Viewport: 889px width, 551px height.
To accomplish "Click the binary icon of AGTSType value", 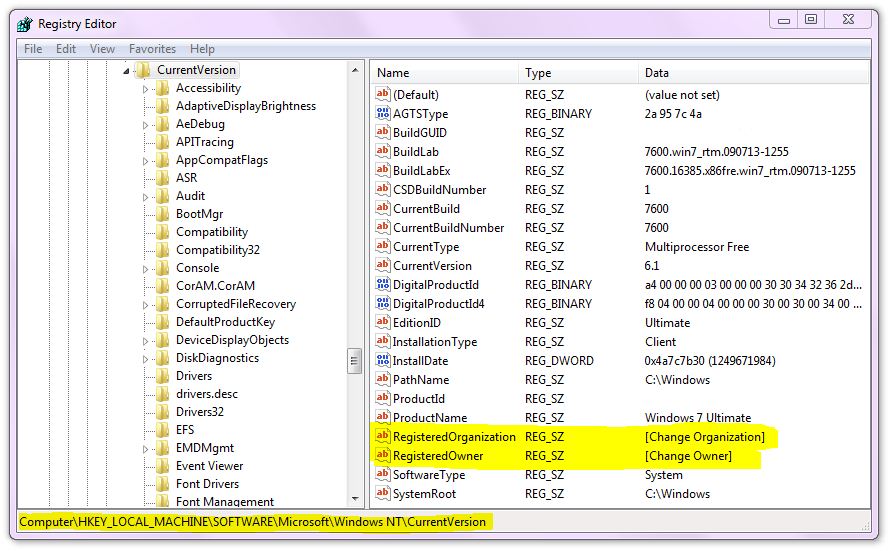I will click(383, 113).
